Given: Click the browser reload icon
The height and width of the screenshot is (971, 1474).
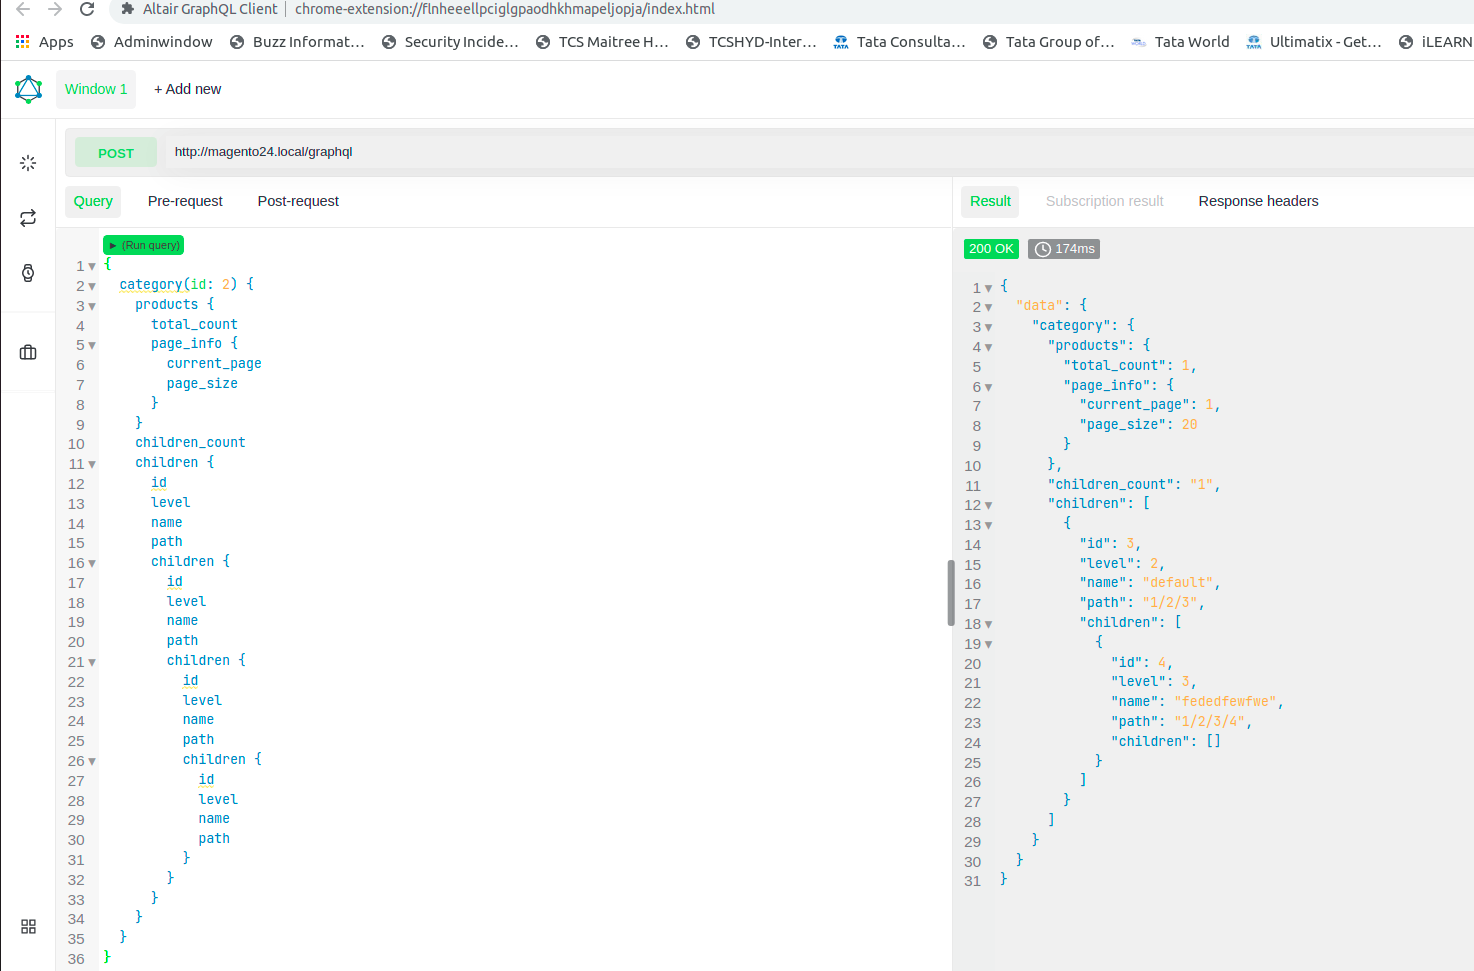Looking at the screenshot, I should tap(87, 9).
